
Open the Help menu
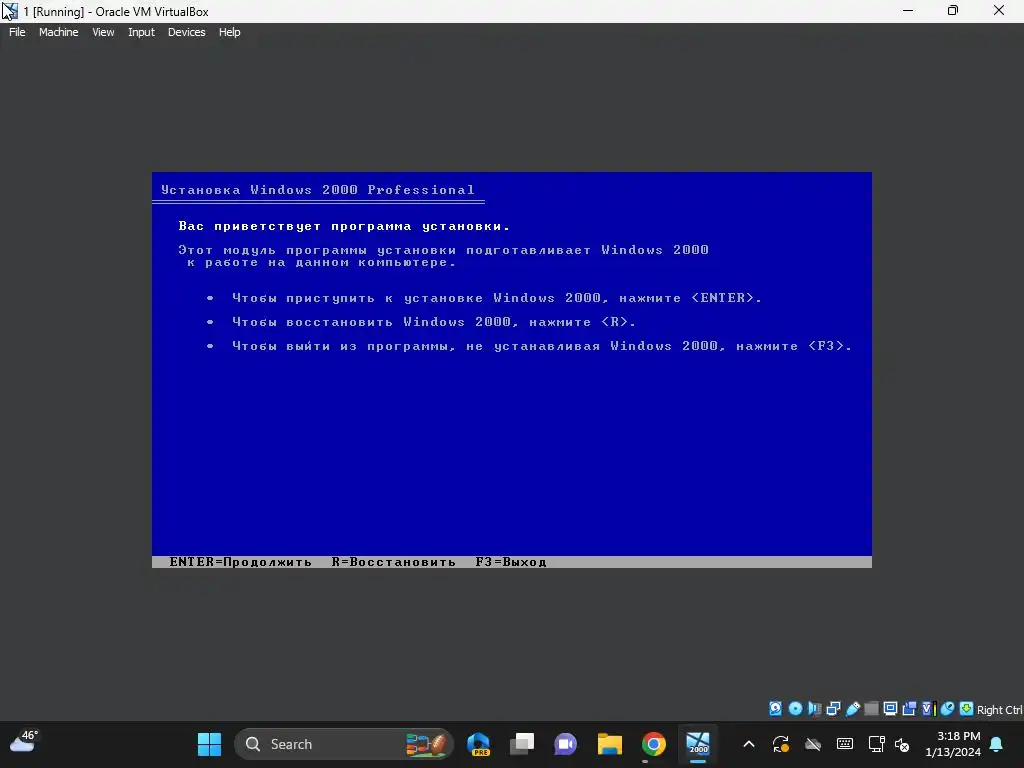pos(229,32)
